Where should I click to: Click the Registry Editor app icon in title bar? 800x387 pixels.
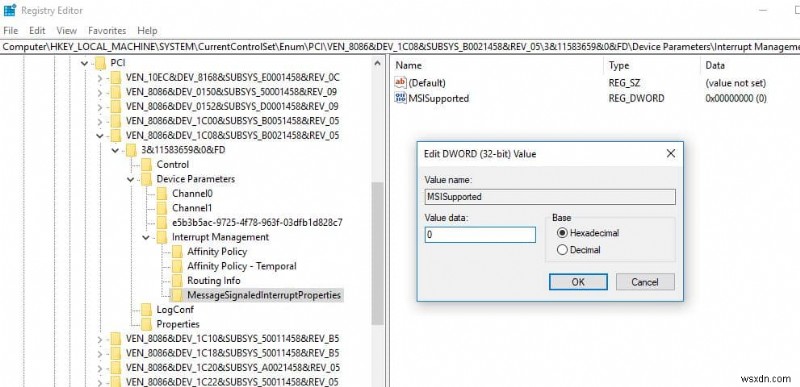(x=10, y=10)
